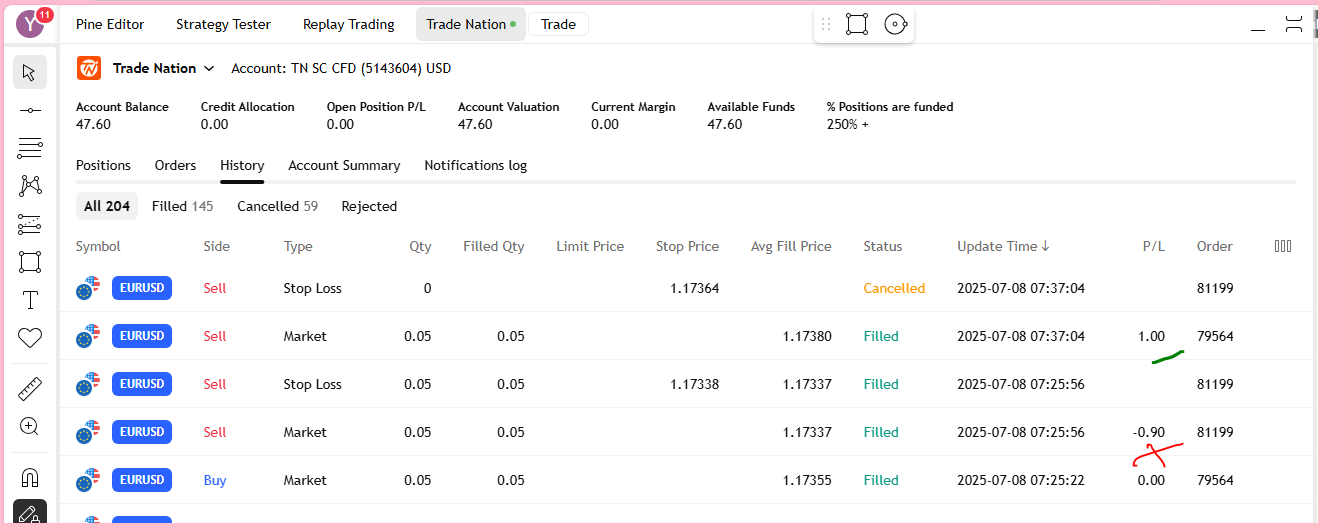Switch to the Account Summary tab
The height and width of the screenshot is (523, 1318).
coord(344,165)
